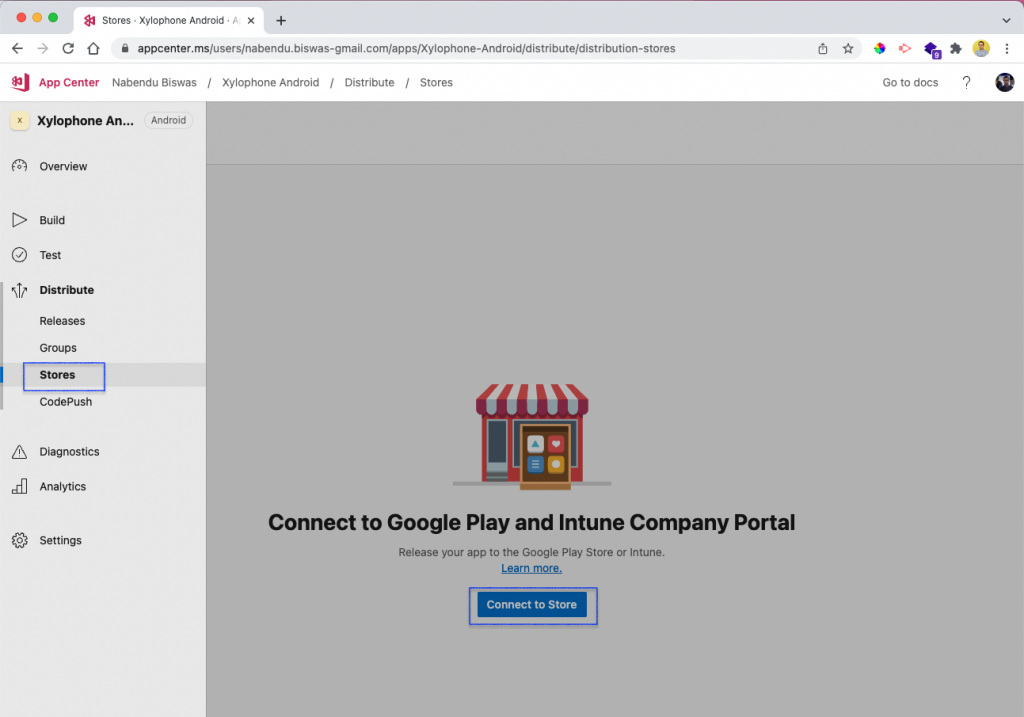Open Settings in sidebar
Viewport: 1024px width, 717px height.
61,541
